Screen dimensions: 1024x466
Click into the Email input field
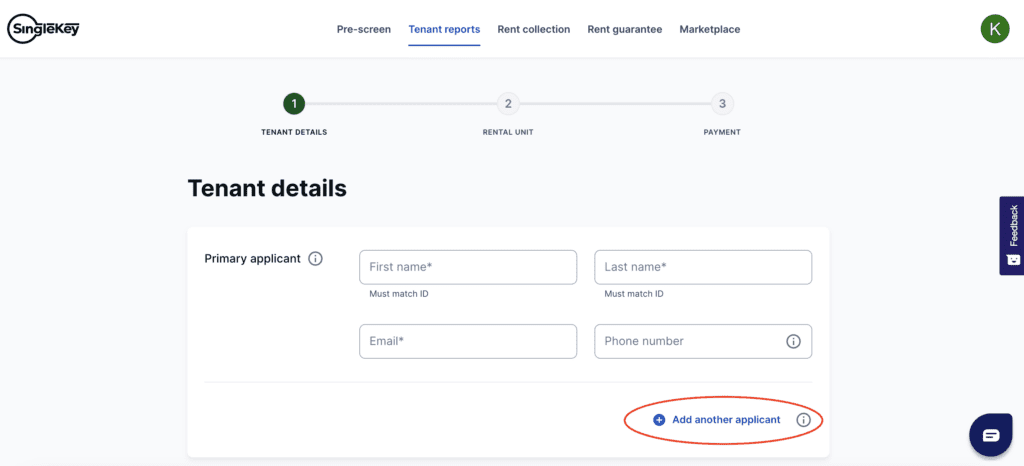click(468, 341)
